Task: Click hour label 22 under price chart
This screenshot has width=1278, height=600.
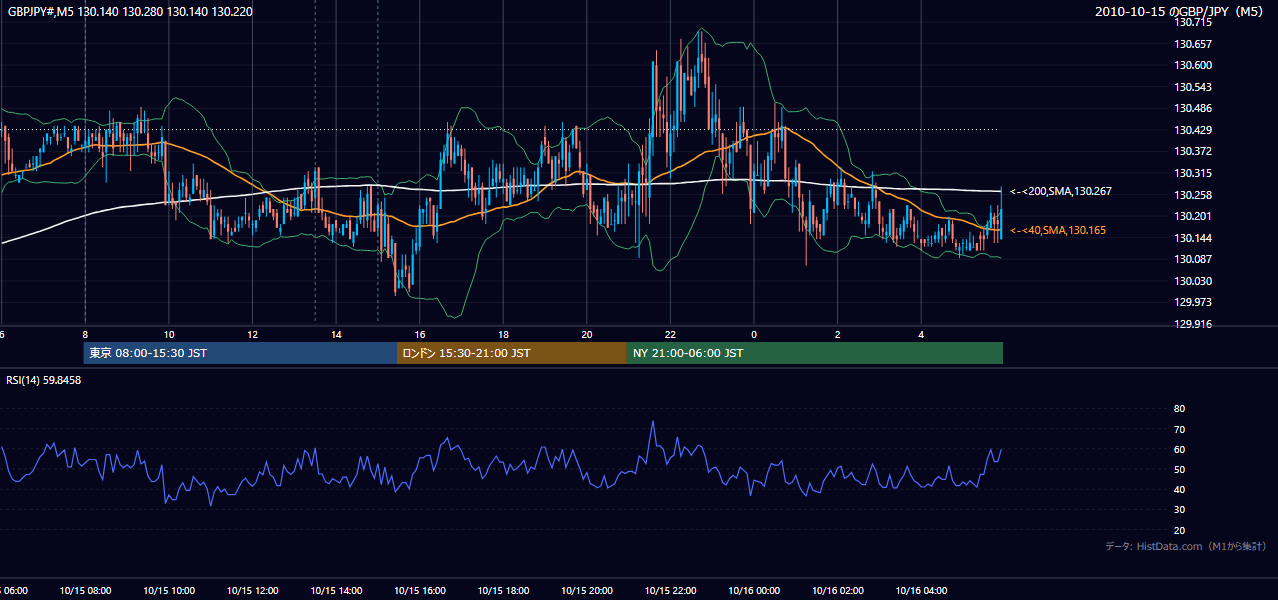Action: [x=670, y=335]
